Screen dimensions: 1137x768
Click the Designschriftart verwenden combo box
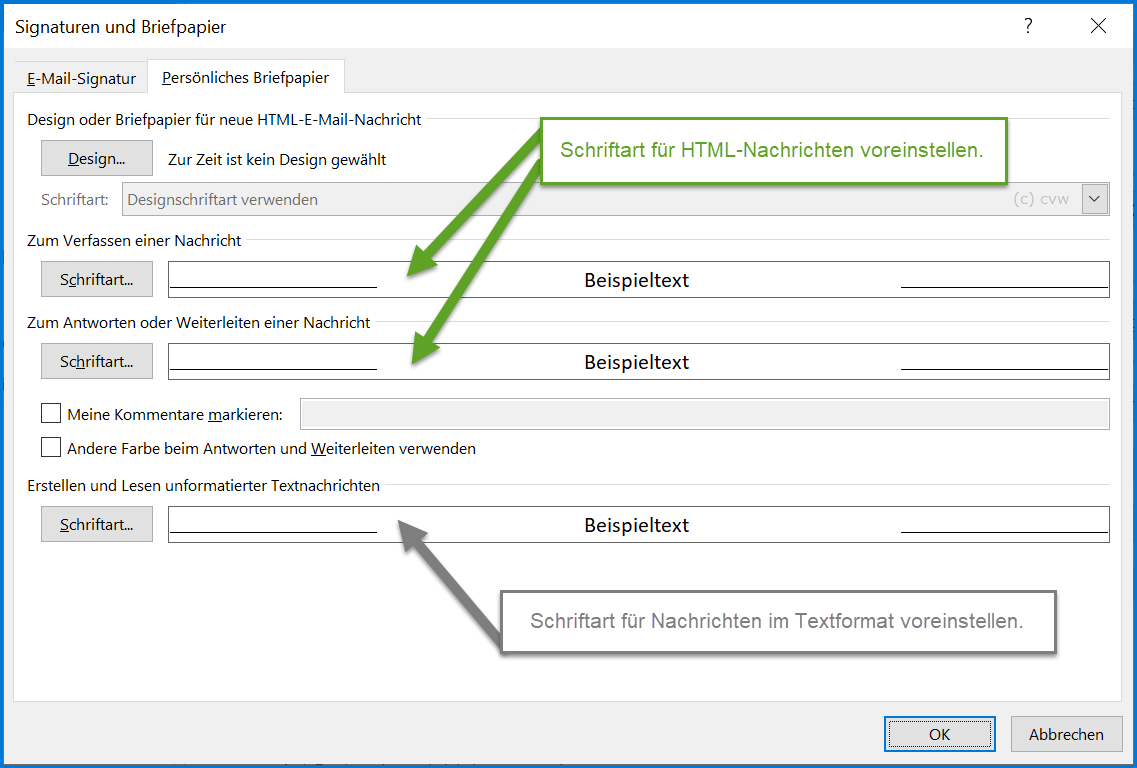tap(616, 199)
